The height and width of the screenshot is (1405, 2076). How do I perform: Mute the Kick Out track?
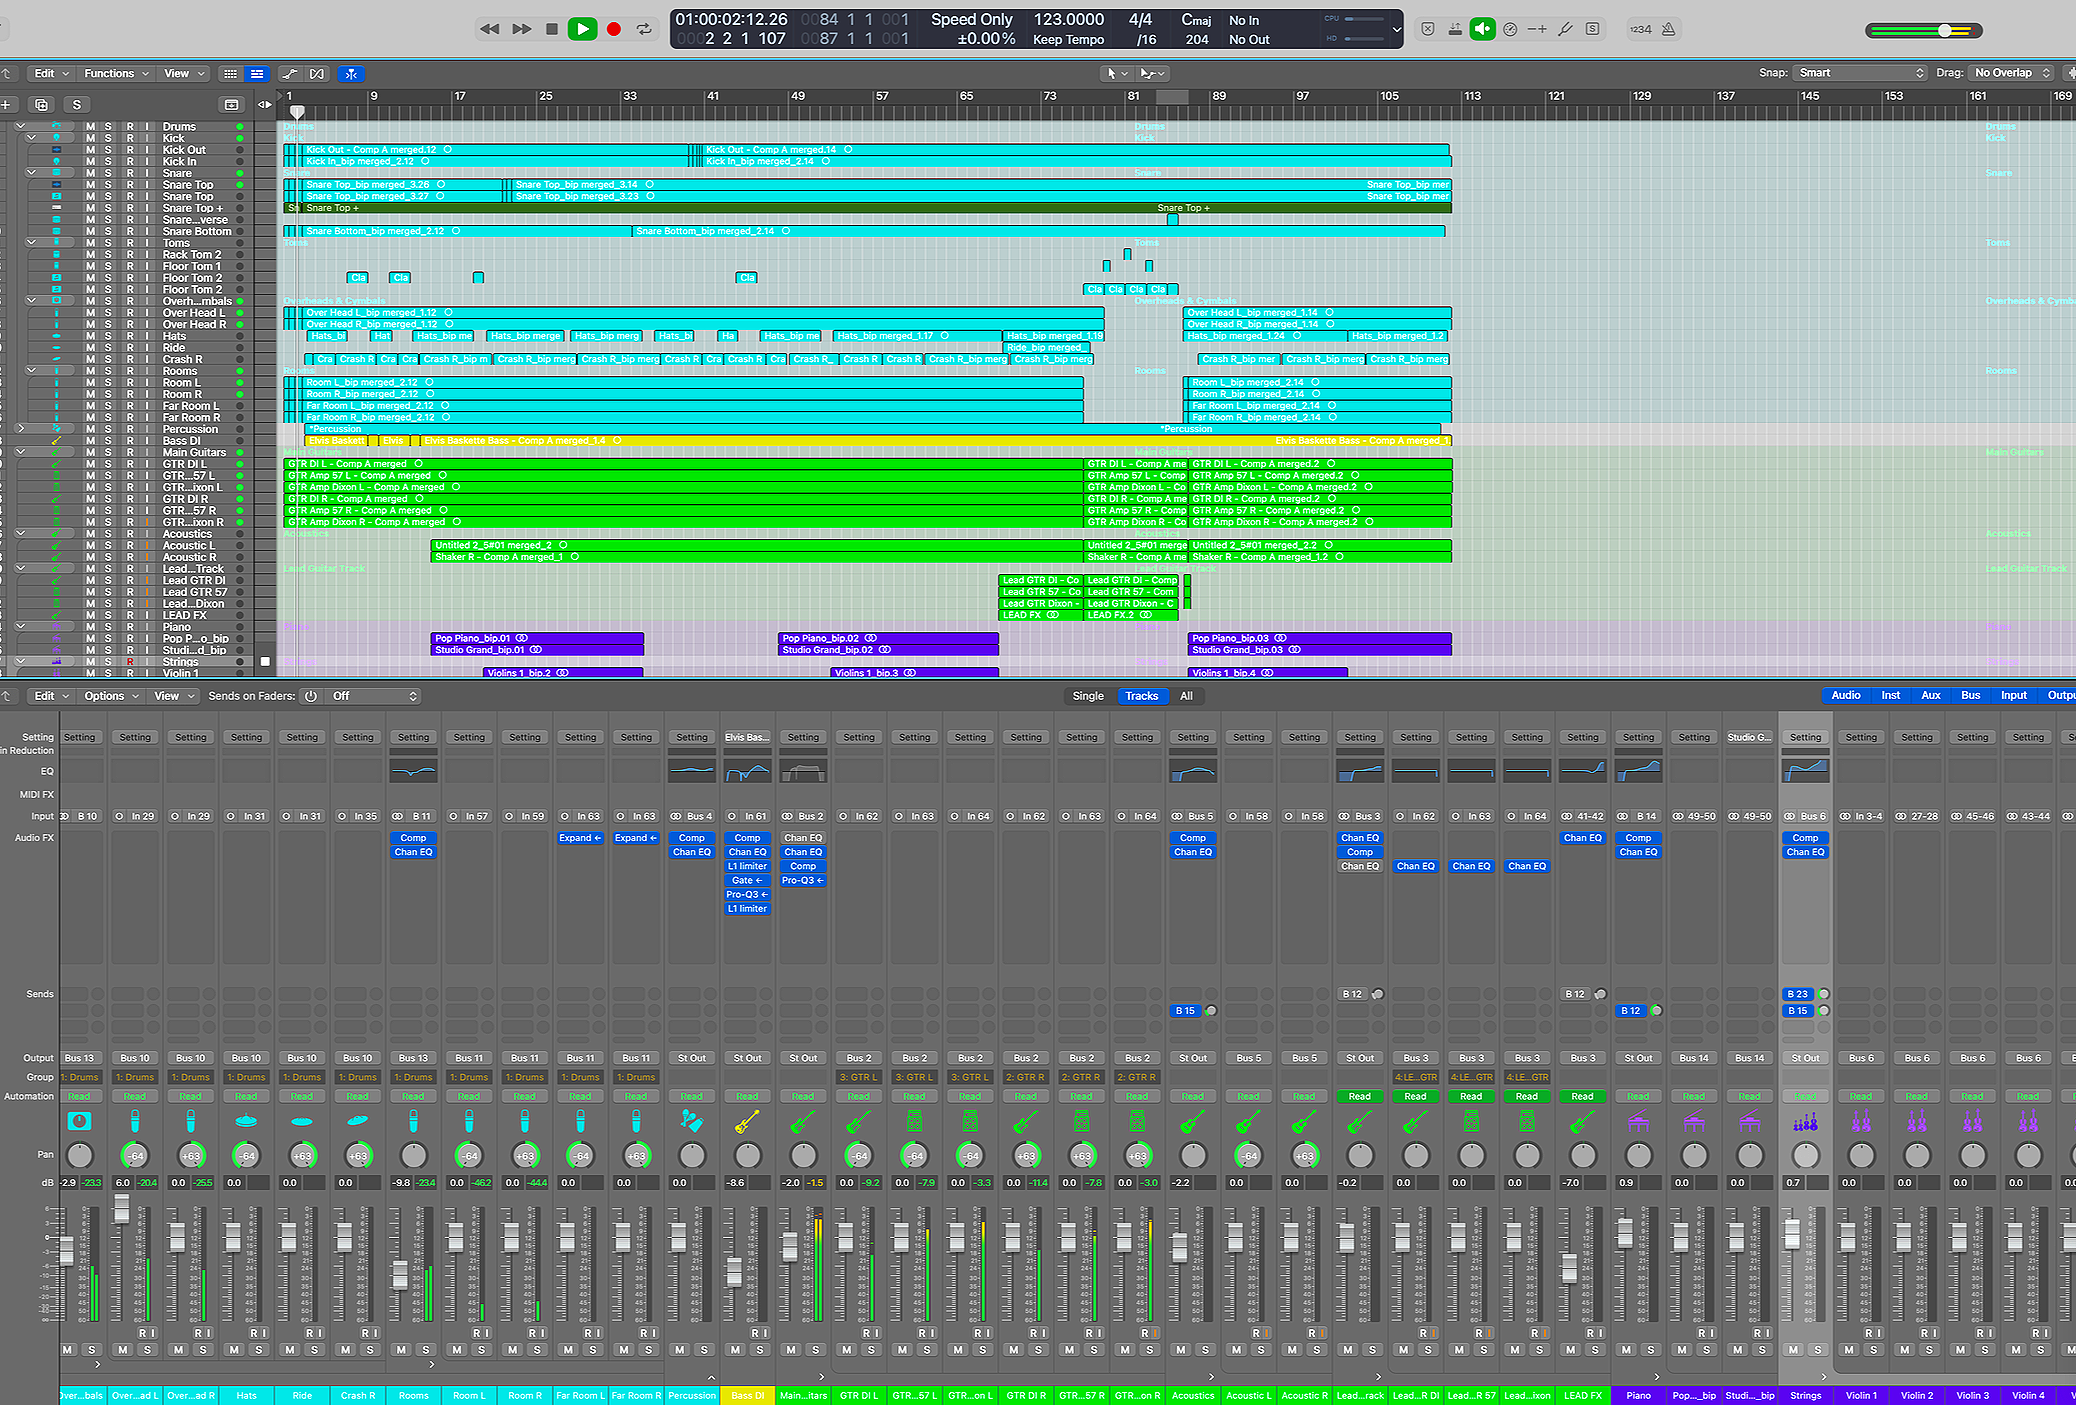point(91,150)
